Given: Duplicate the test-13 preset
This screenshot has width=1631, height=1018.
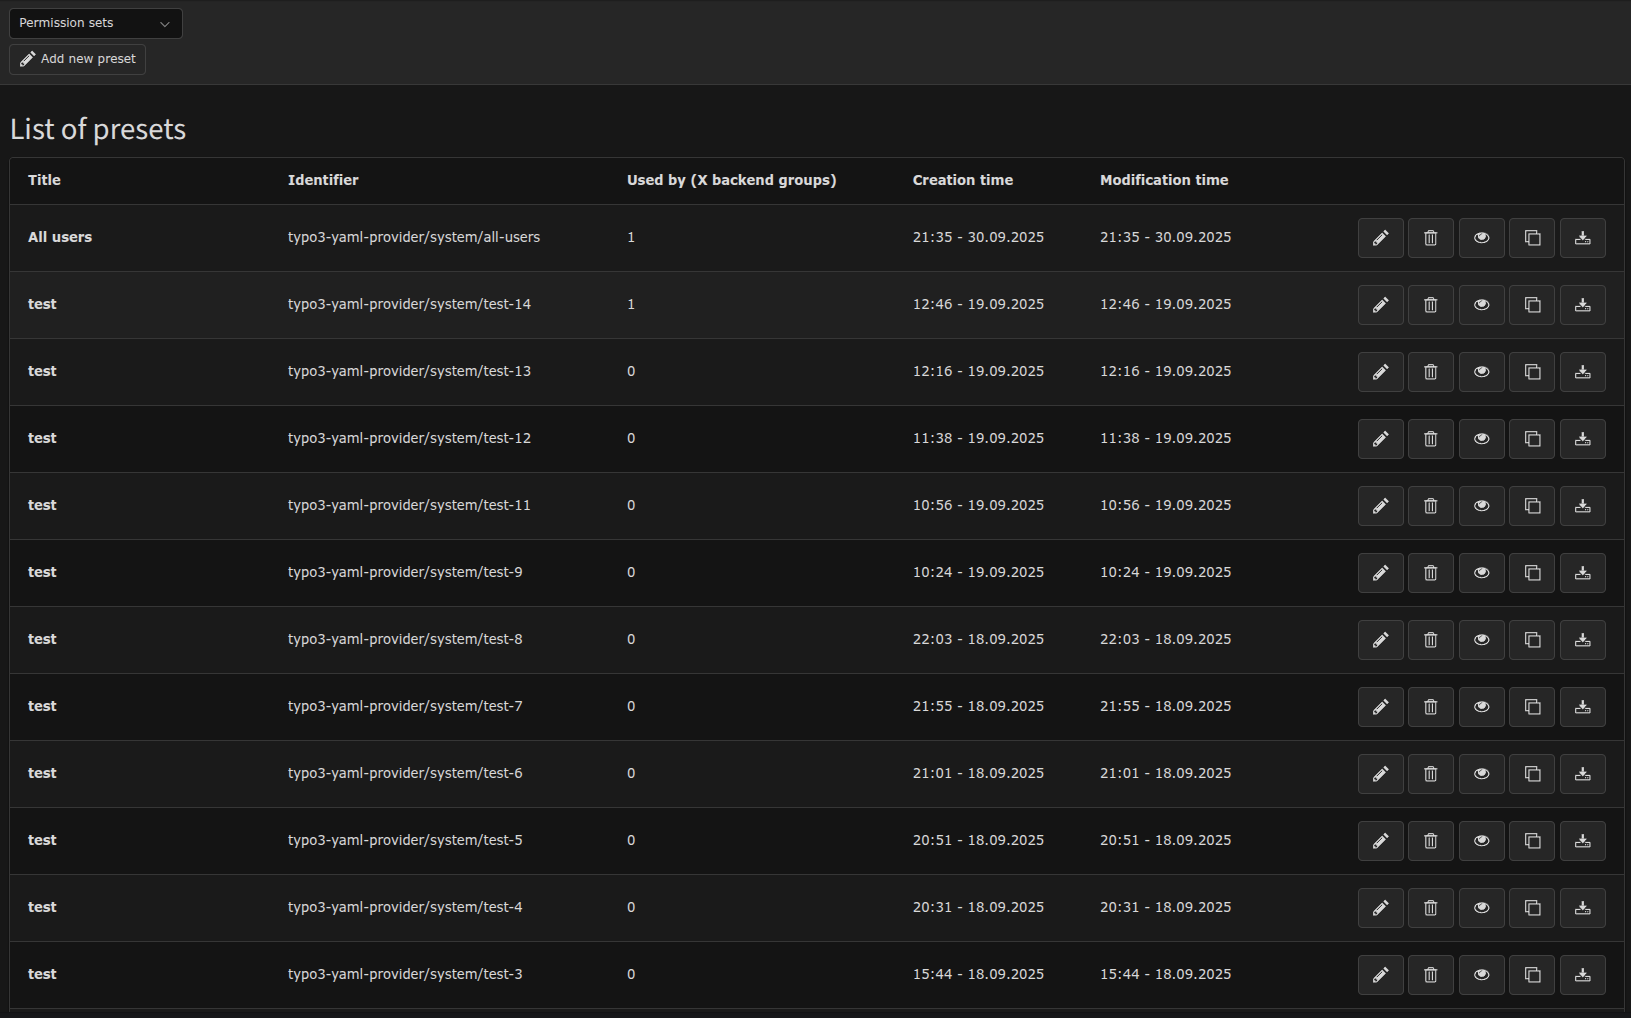Looking at the screenshot, I should (1532, 372).
